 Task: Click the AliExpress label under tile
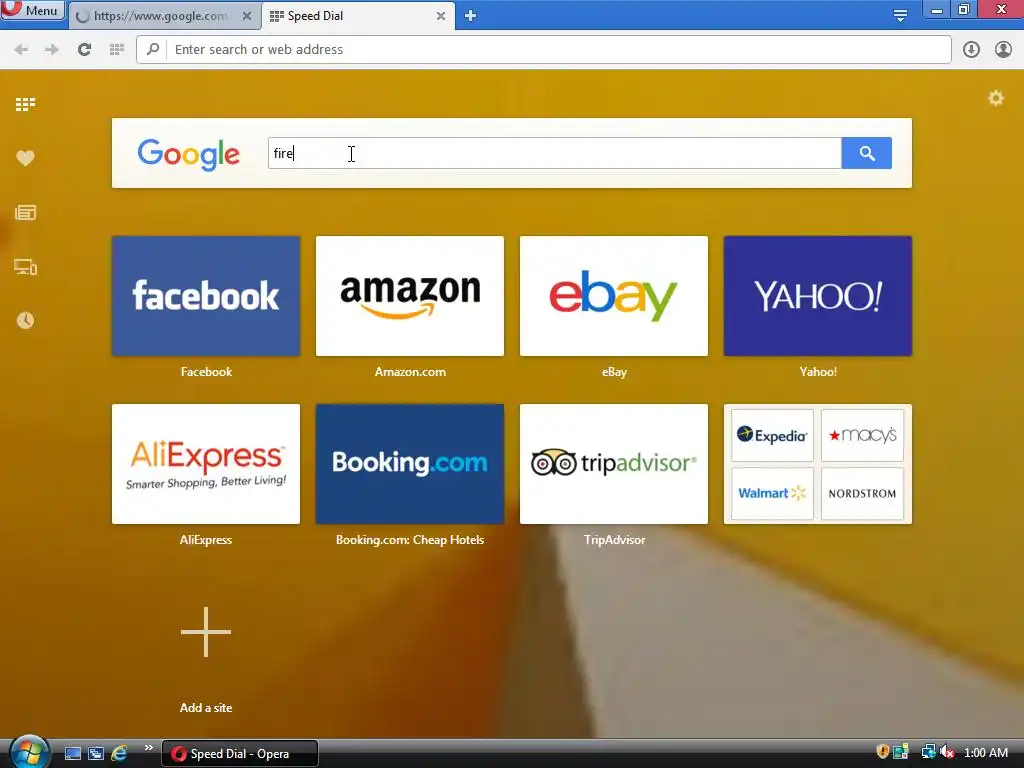206,539
